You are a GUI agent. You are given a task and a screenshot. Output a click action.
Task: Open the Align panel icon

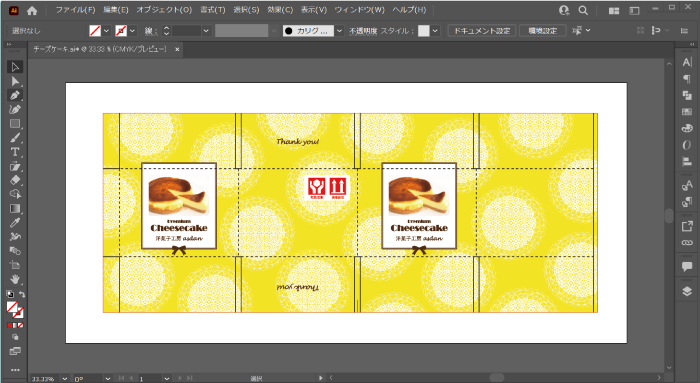click(687, 161)
